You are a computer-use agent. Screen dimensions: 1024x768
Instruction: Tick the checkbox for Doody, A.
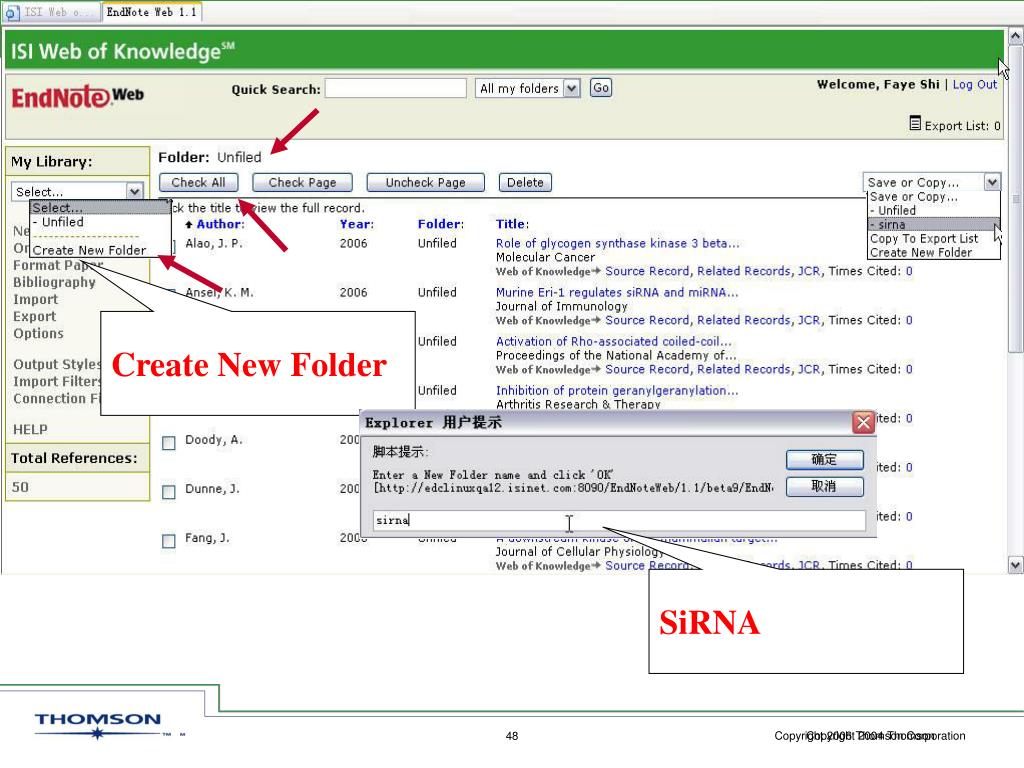click(168, 443)
